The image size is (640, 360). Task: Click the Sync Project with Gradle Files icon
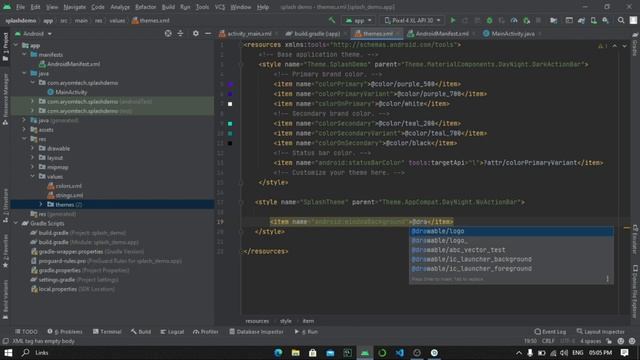click(x=581, y=20)
